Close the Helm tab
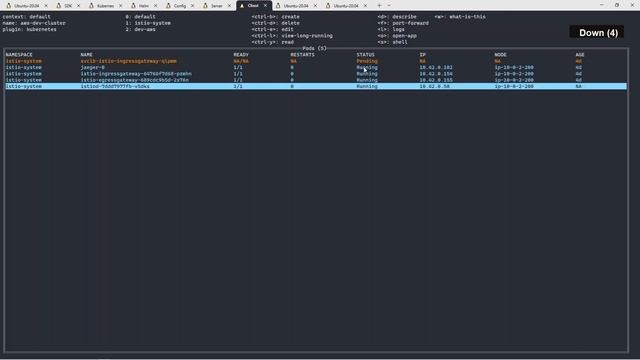640x360 pixels. (156, 6)
